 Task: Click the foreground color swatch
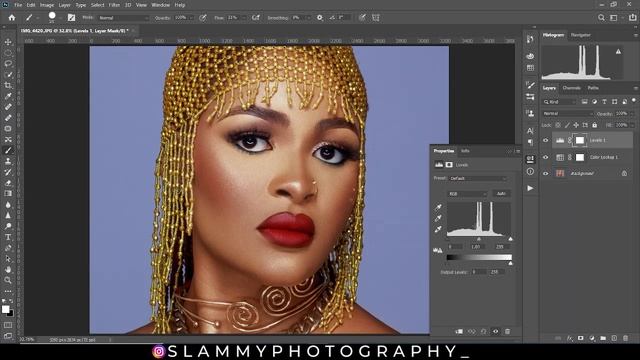[5, 309]
